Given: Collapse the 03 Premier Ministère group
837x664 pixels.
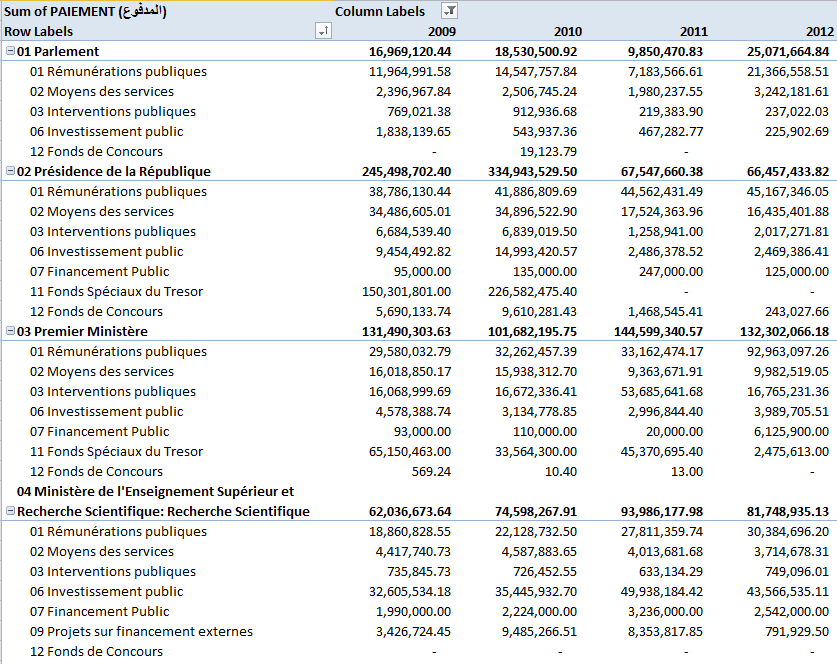Looking at the screenshot, I should [10, 331].
